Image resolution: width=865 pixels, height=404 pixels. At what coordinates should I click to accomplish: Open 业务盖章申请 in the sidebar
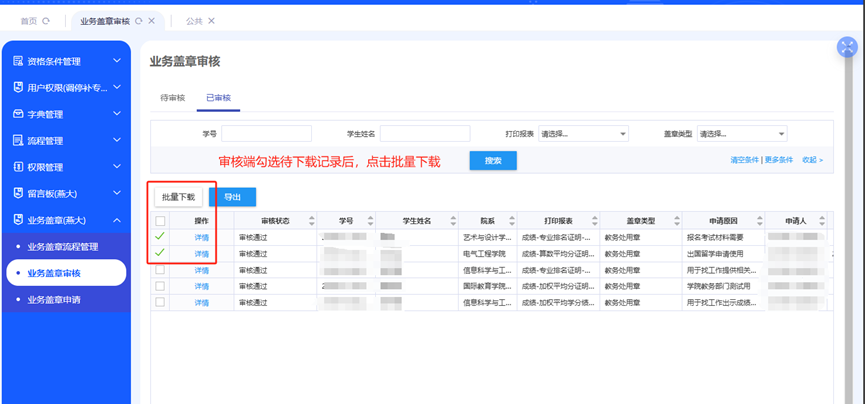pyautogui.click(x=67, y=299)
